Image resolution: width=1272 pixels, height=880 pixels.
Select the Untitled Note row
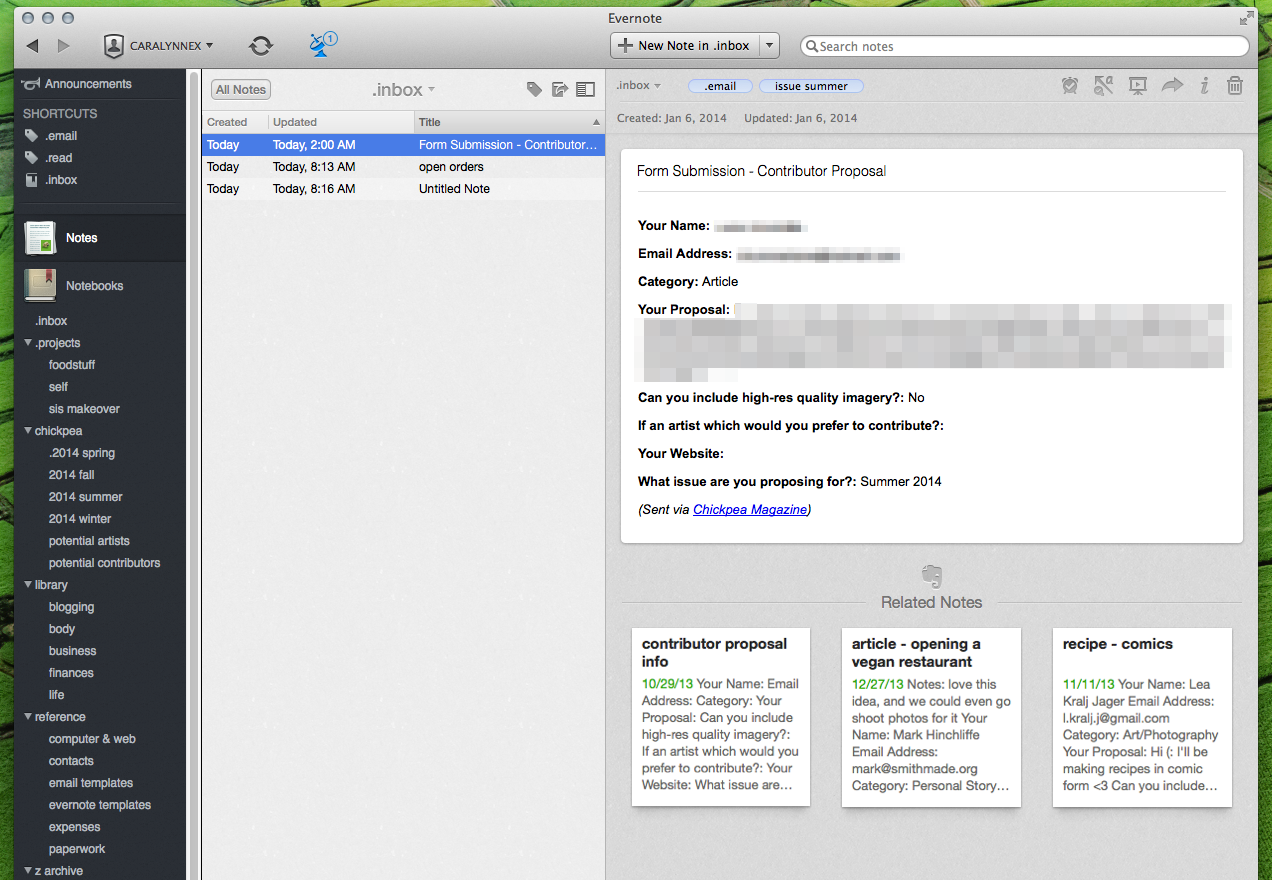pyautogui.click(x=403, y=189)
